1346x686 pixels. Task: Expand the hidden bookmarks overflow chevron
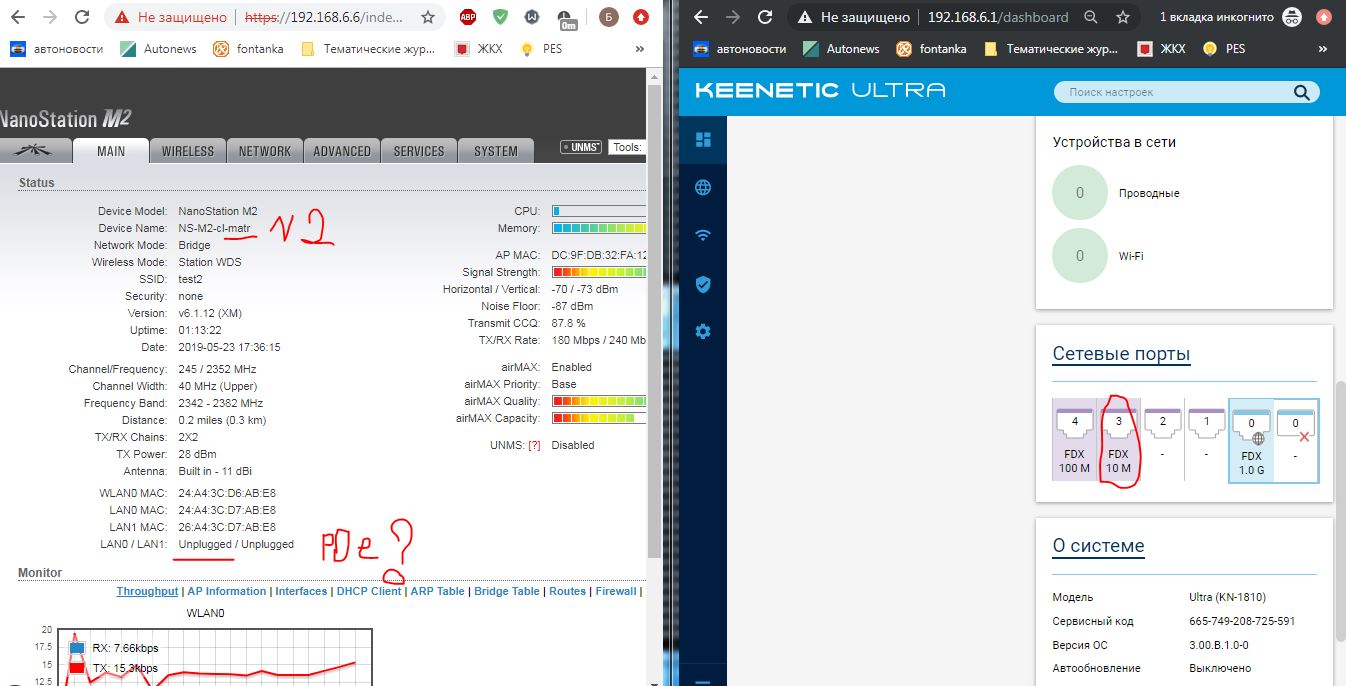pos(640,49)
